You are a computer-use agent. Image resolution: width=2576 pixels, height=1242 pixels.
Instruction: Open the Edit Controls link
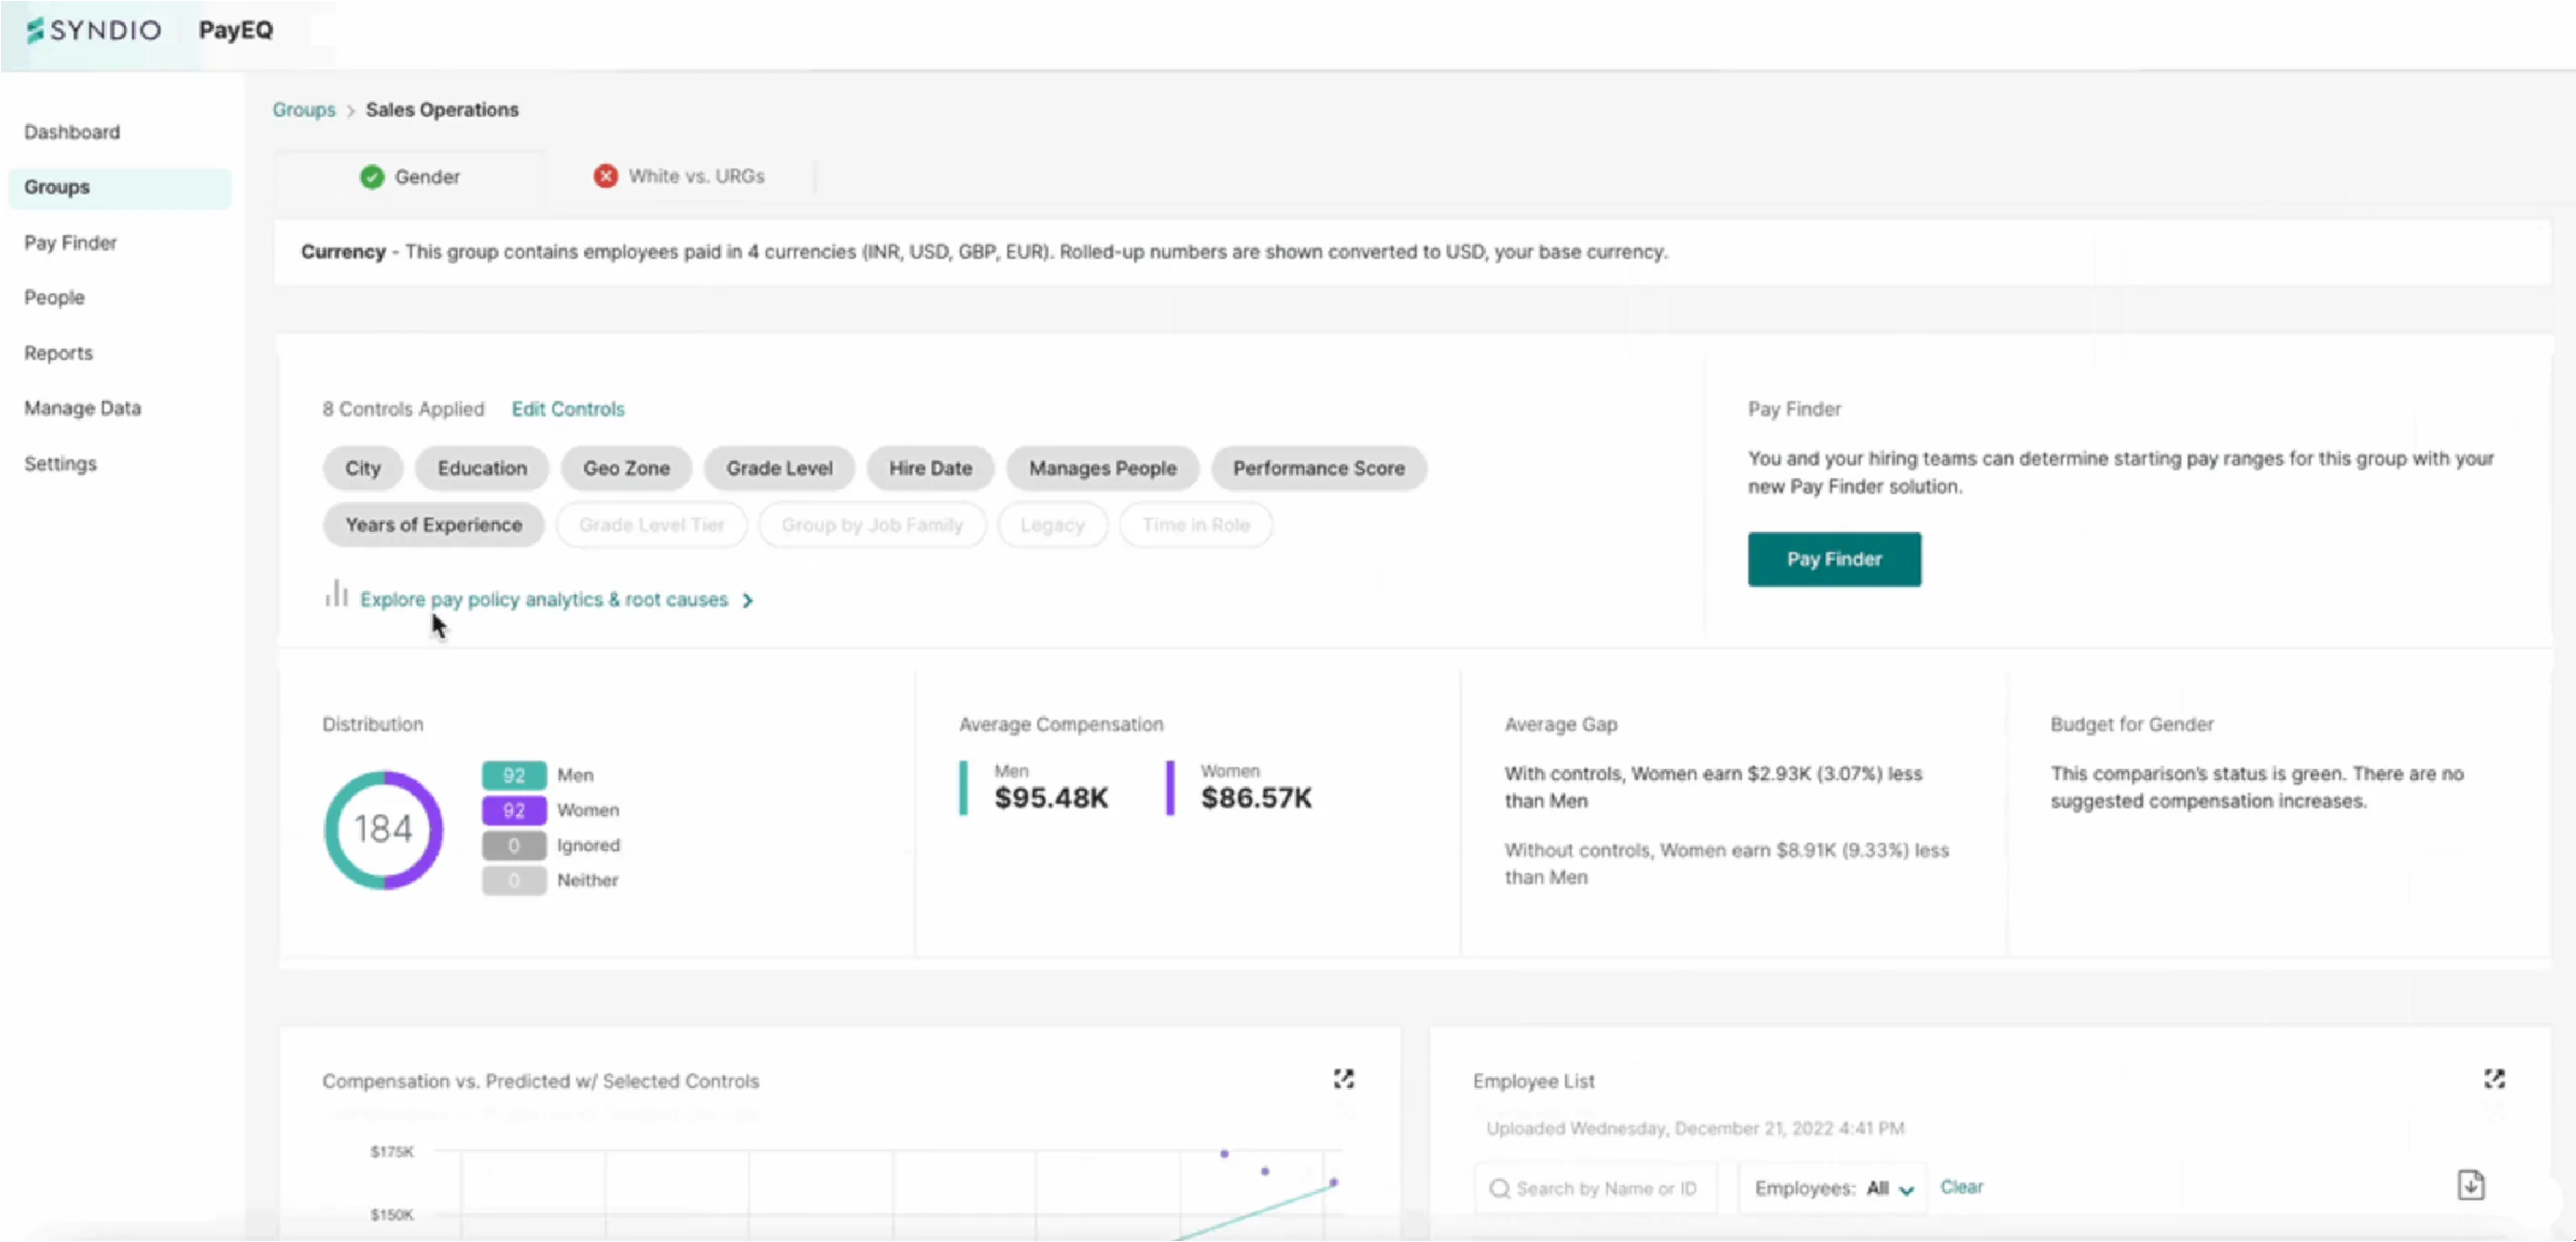(x=567, y=409)
